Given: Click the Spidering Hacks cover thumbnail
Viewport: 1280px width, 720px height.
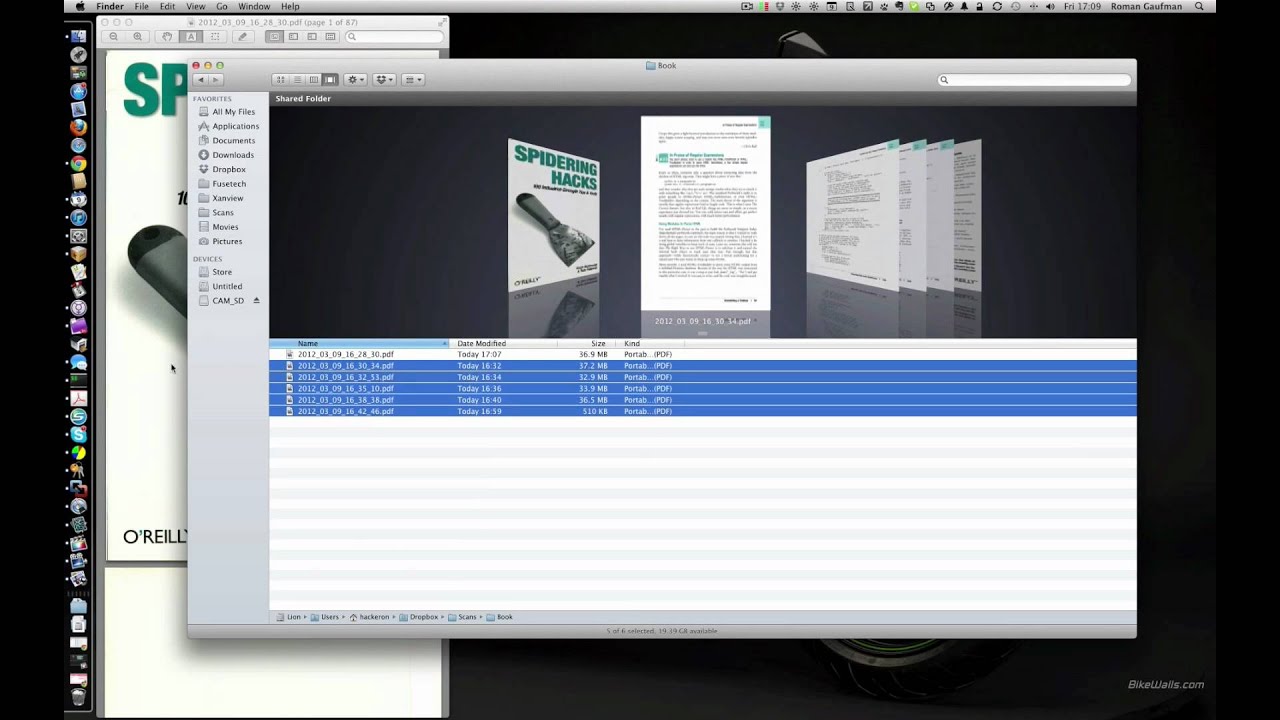Looking at the screenshot, I should (x=555, y=218).
